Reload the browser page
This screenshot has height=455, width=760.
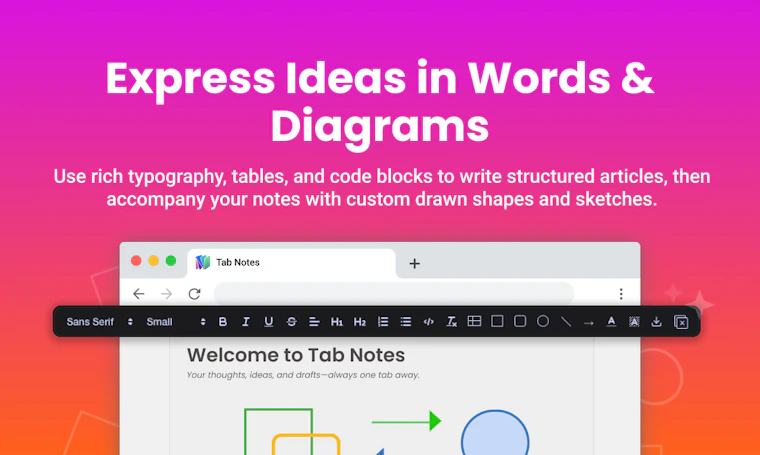194,294
